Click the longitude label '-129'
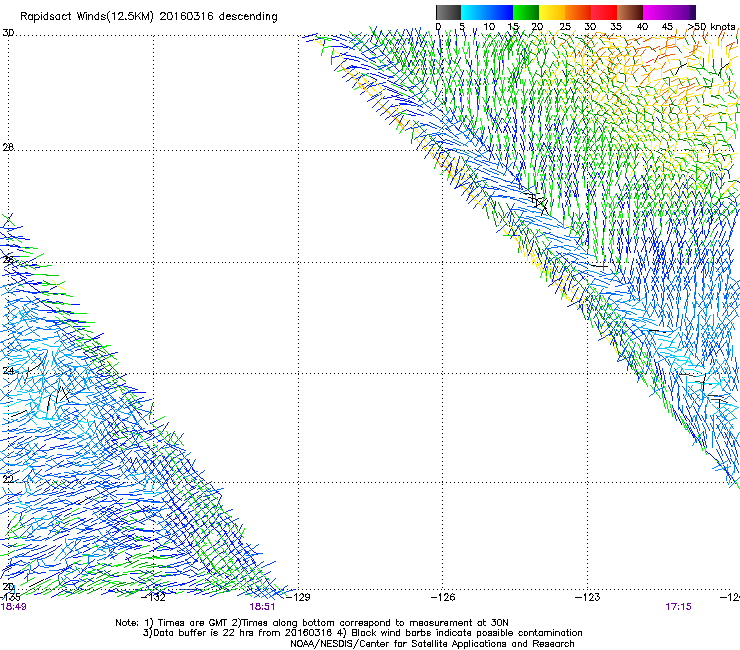This screenshot has width=740, height=650. 299,597
